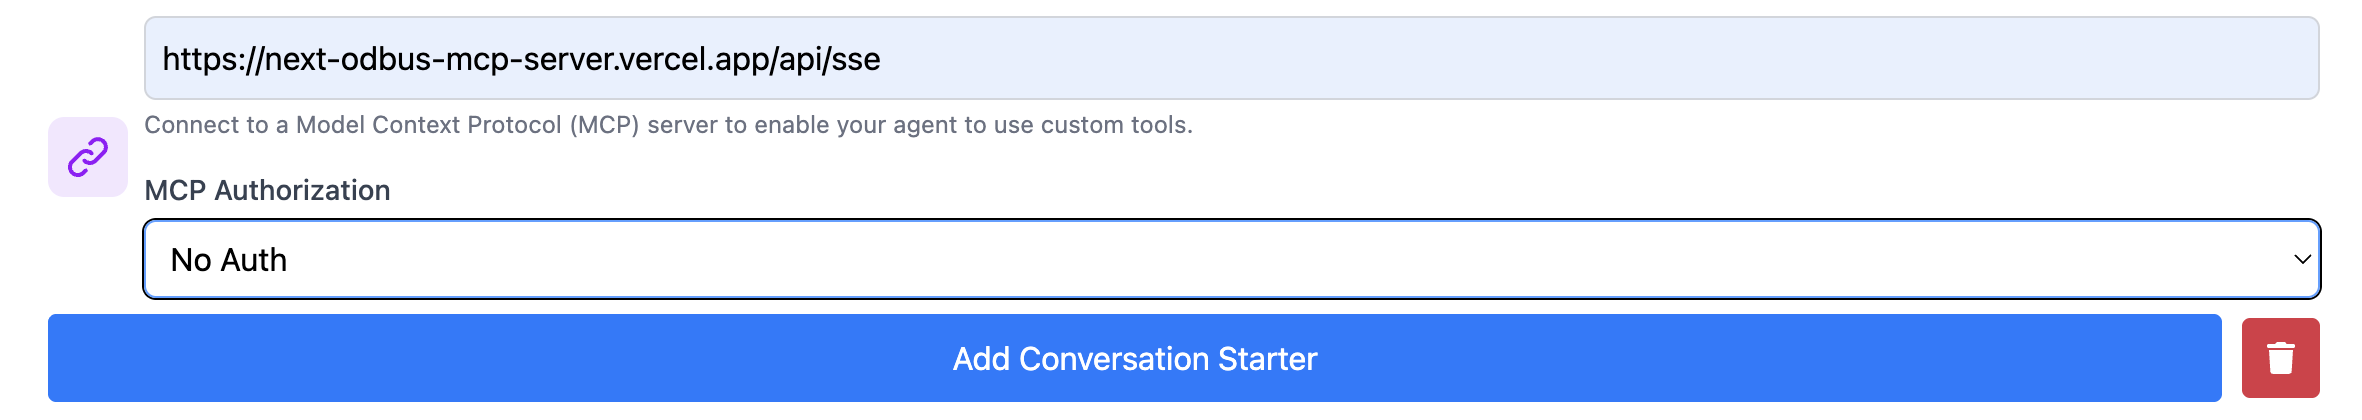The image size is (2362, 420).
Task: Click the Model Context Protocol helper text
Action: [x=668, y=125]
